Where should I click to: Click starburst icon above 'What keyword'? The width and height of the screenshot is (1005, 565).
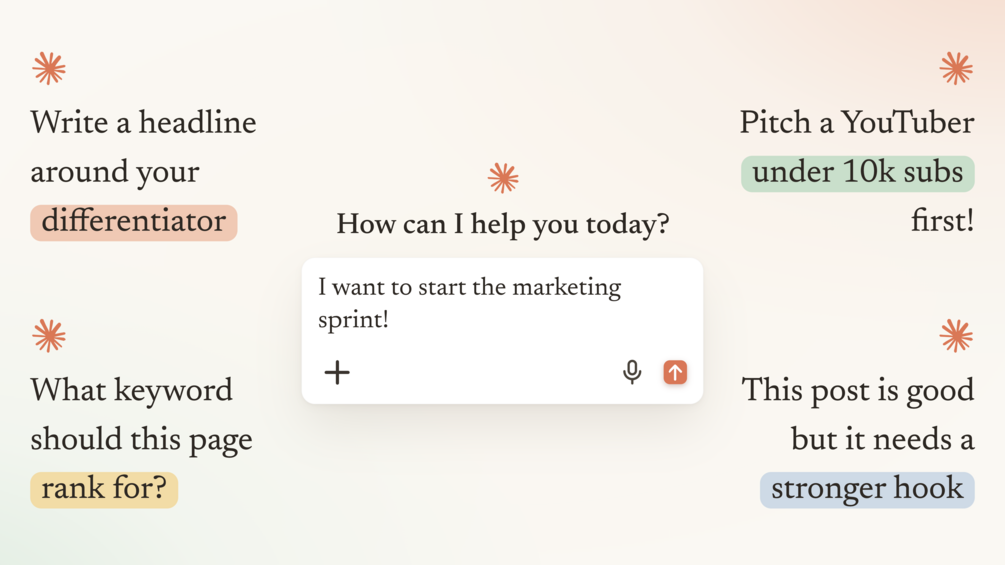49,336
